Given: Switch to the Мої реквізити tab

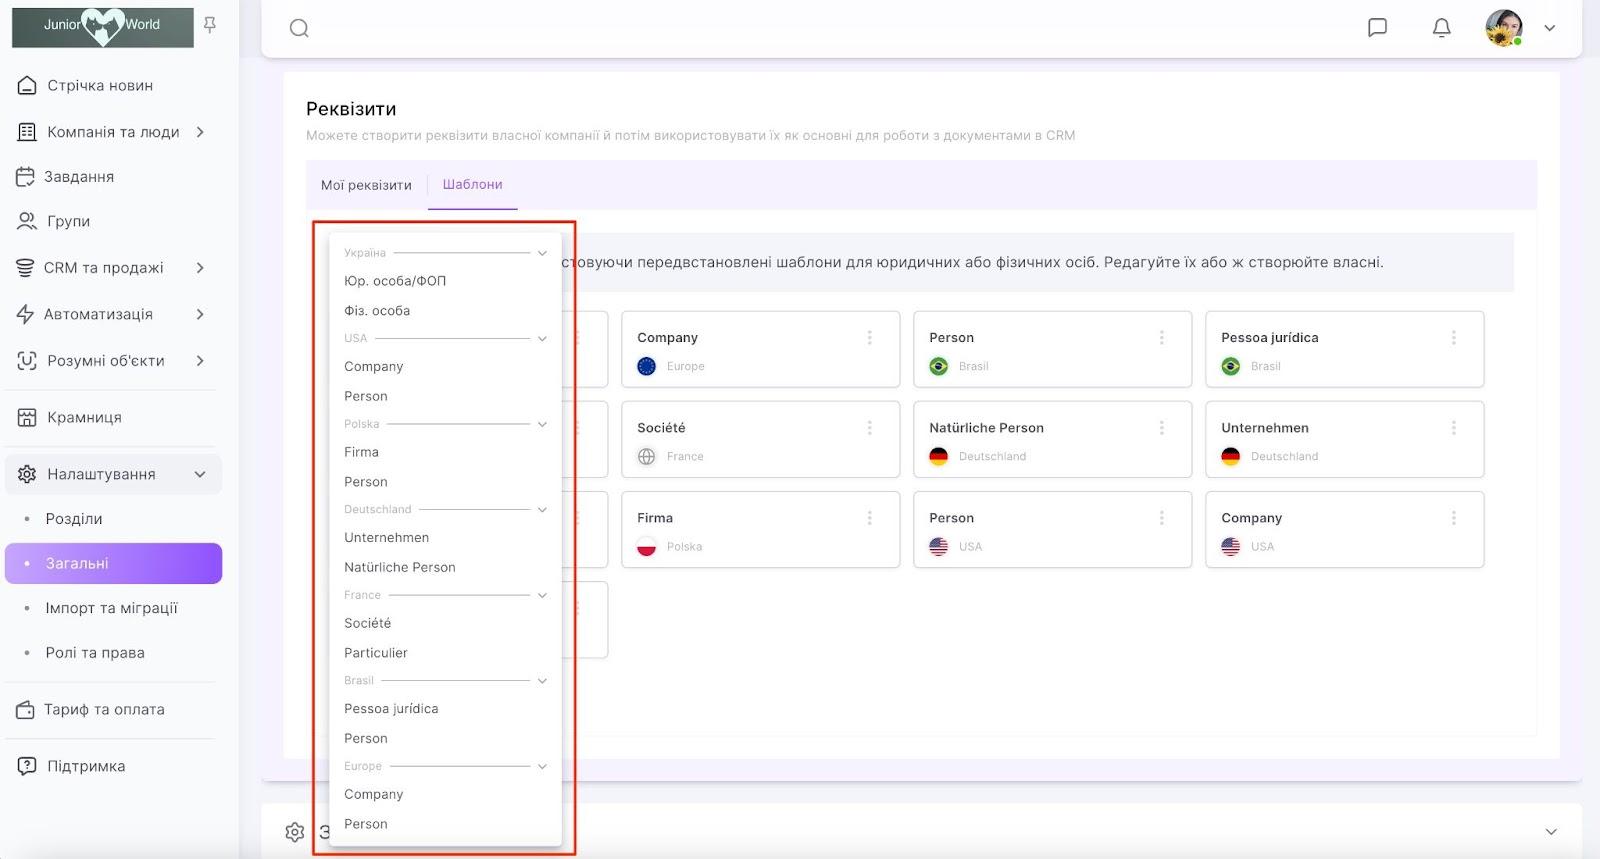Looking at the screenshot, I should (366, 185).
